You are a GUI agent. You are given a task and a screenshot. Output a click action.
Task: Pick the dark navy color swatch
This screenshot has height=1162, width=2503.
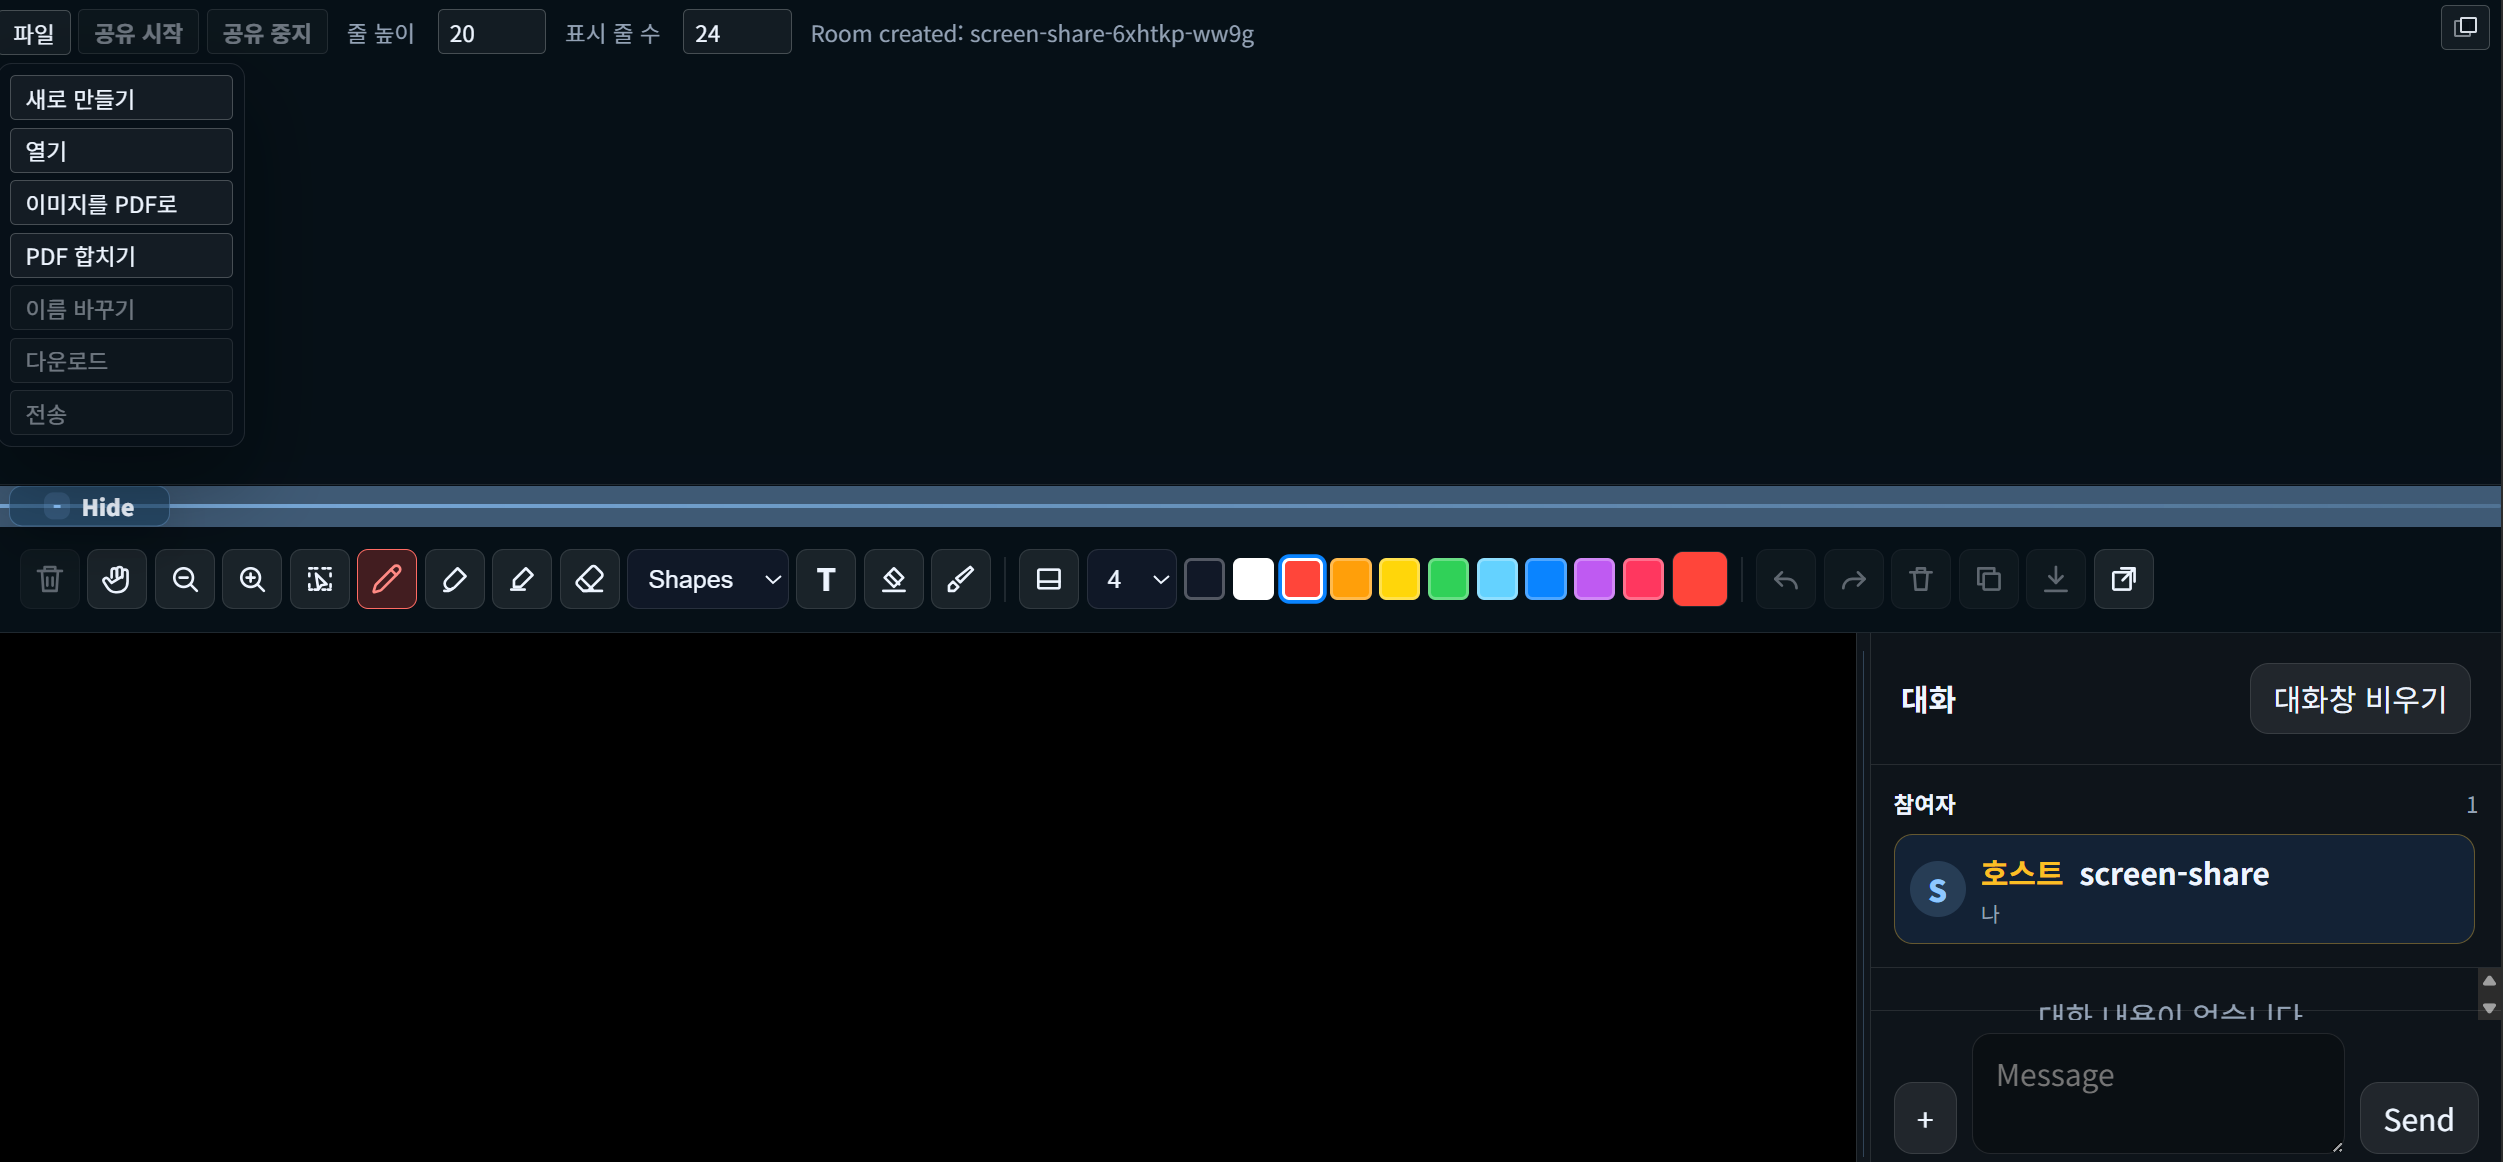(x=1204, y=579)
